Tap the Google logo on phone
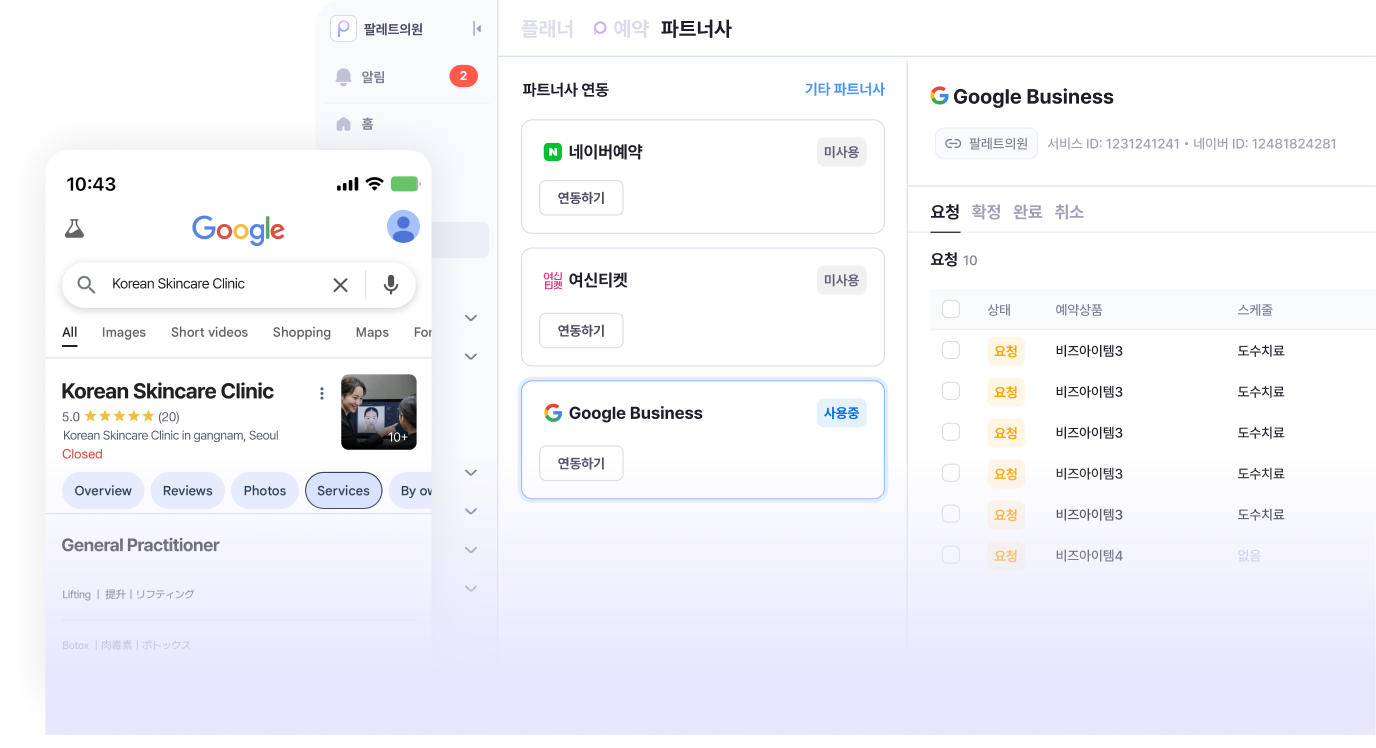Image resolution: width=1376 pixels, height=748 pixels. [238, 229]
